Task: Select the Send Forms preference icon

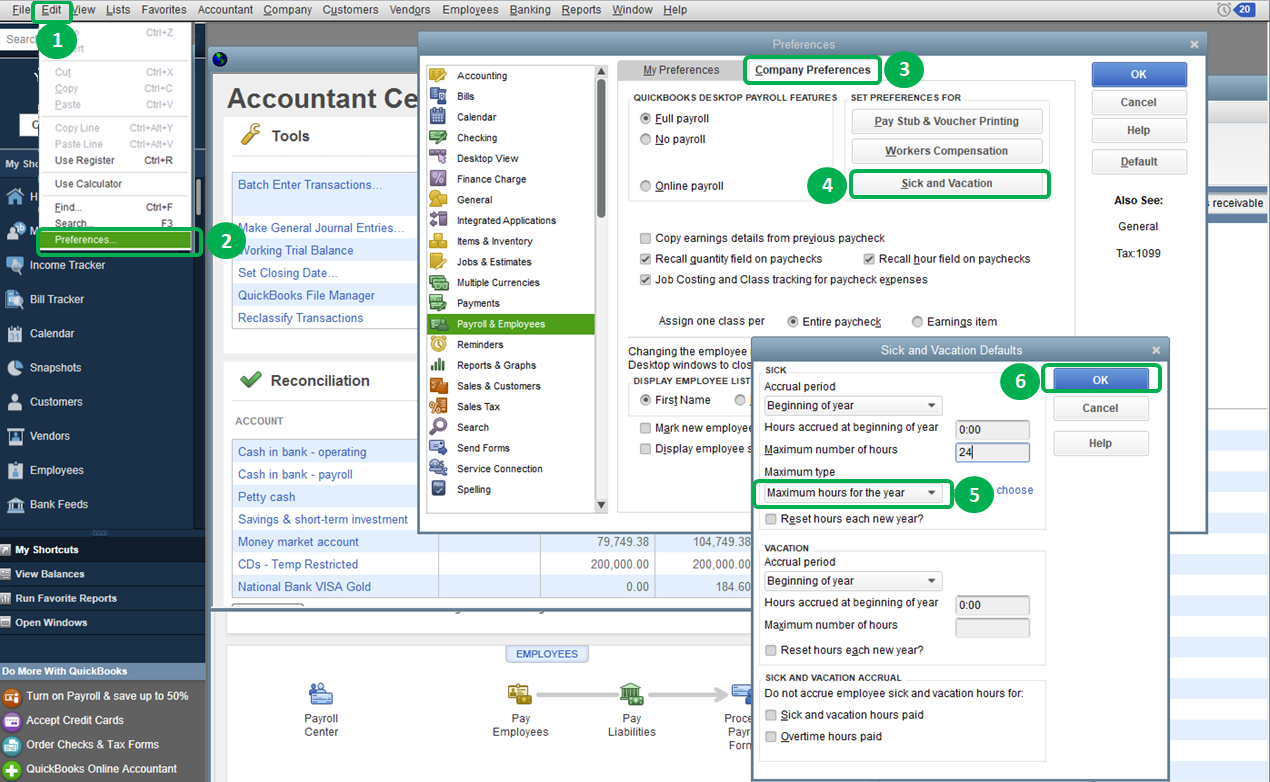Action: tap(437, 447)
